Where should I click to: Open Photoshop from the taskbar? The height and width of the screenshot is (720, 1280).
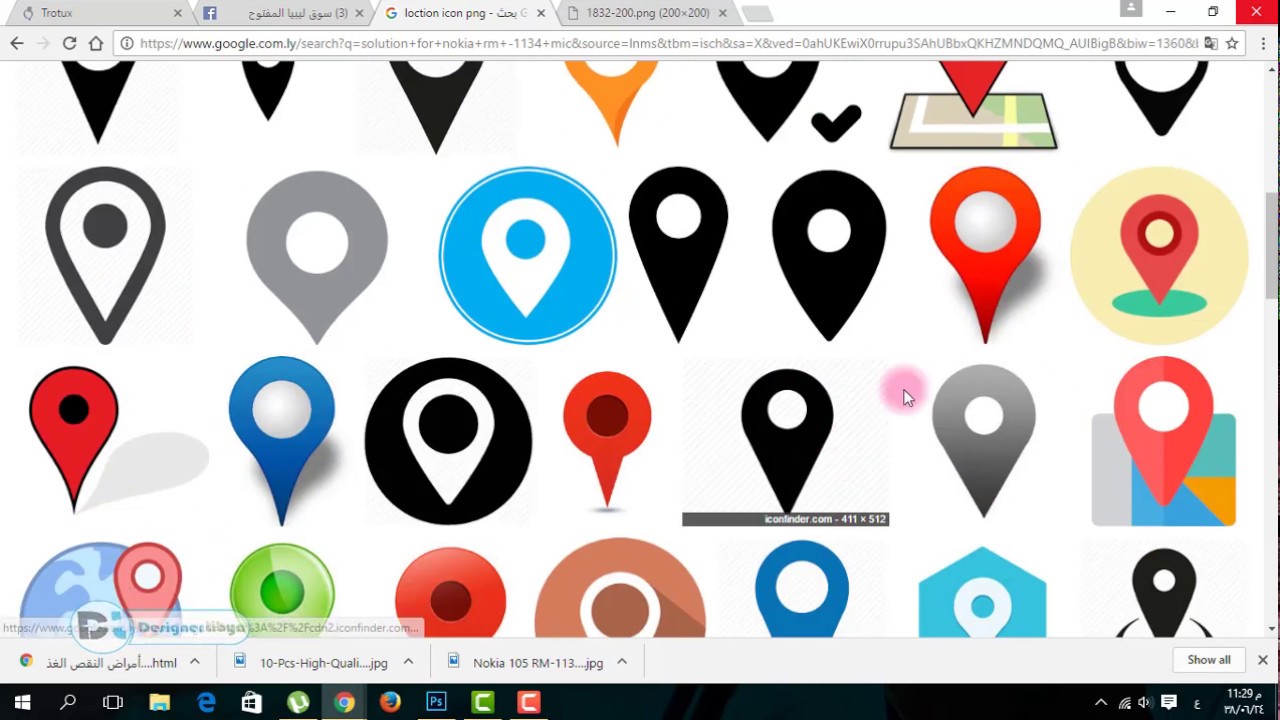tap(436, 702)
